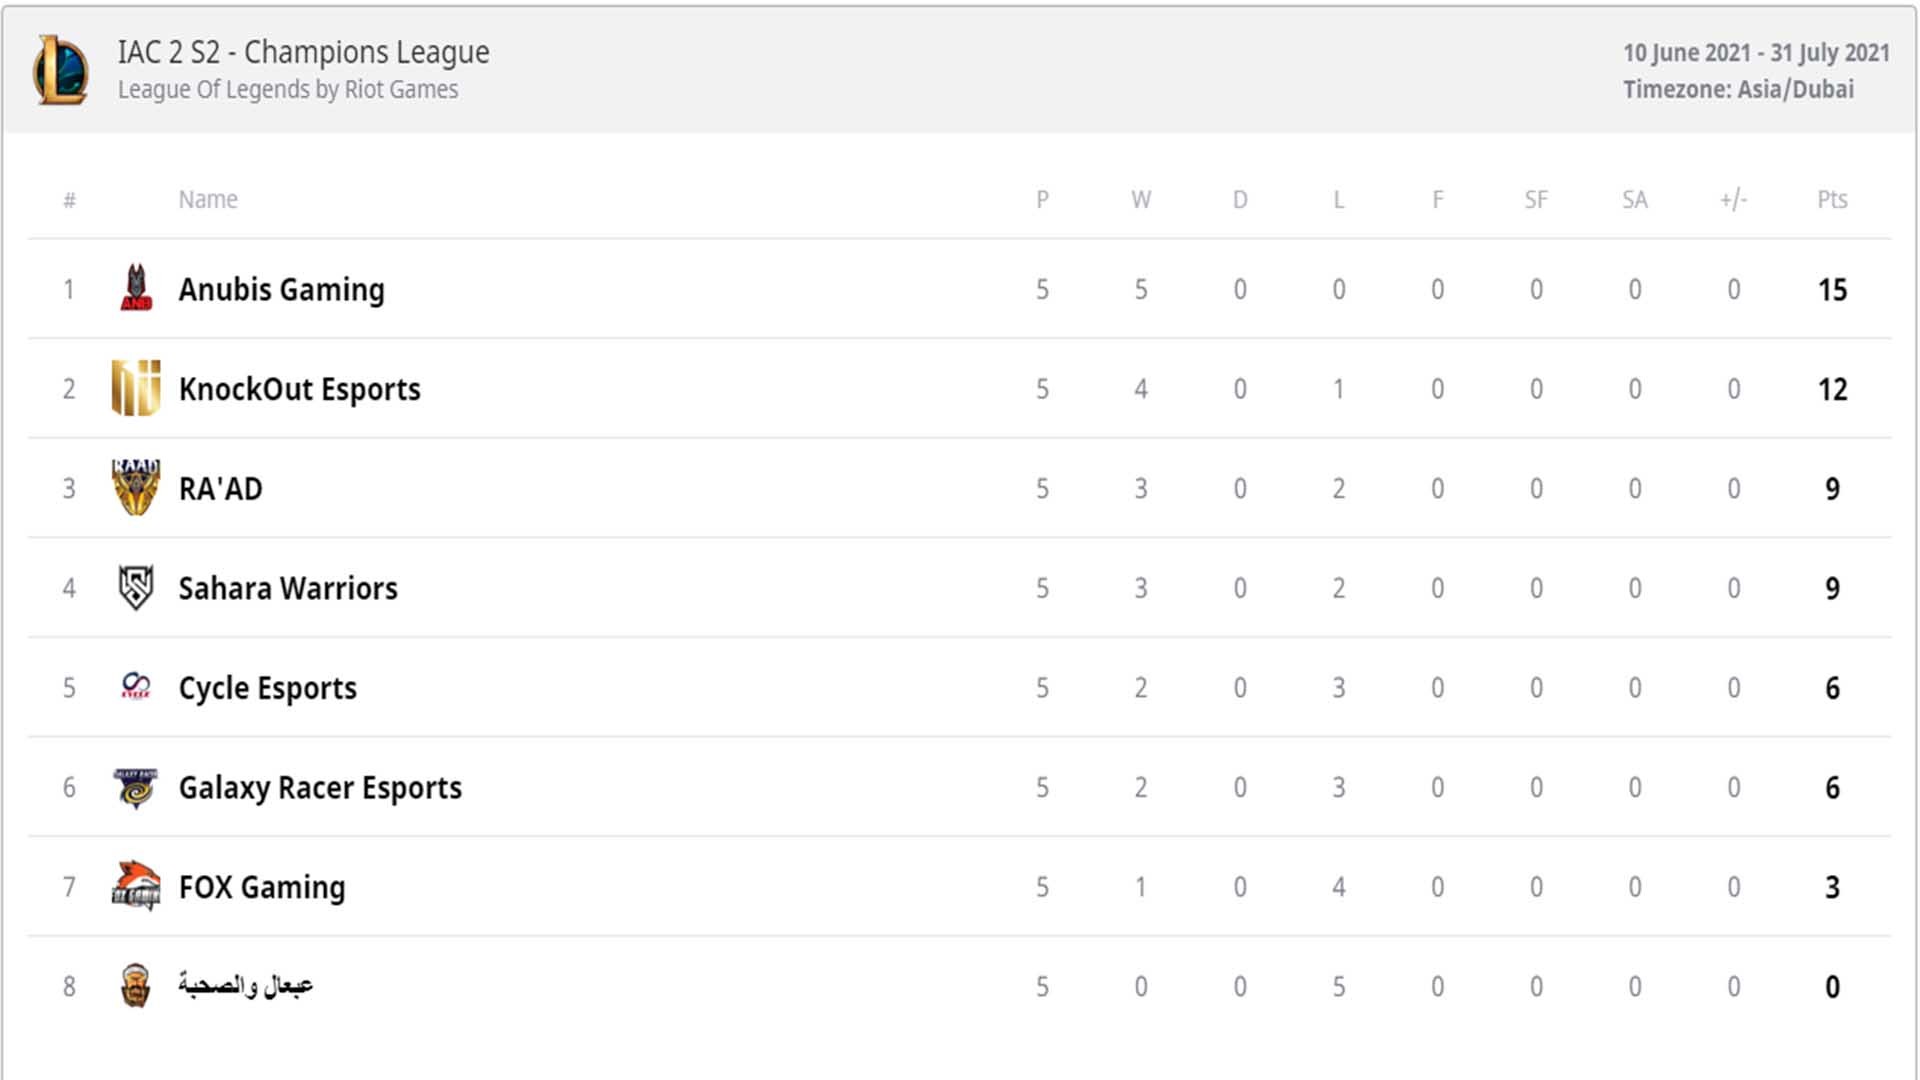1920x1080 pixels.
Task: Open the KnockOut Esports team link
Action: coord(300,388)
